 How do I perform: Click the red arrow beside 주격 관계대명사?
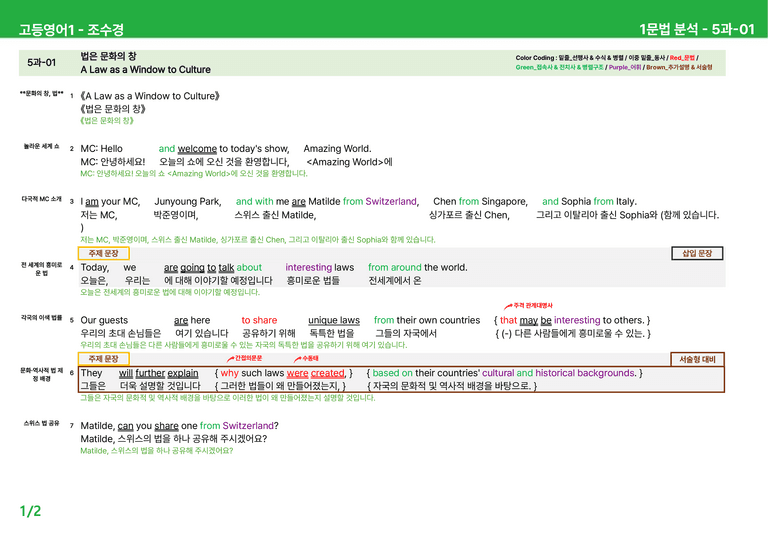pos(508,306)
